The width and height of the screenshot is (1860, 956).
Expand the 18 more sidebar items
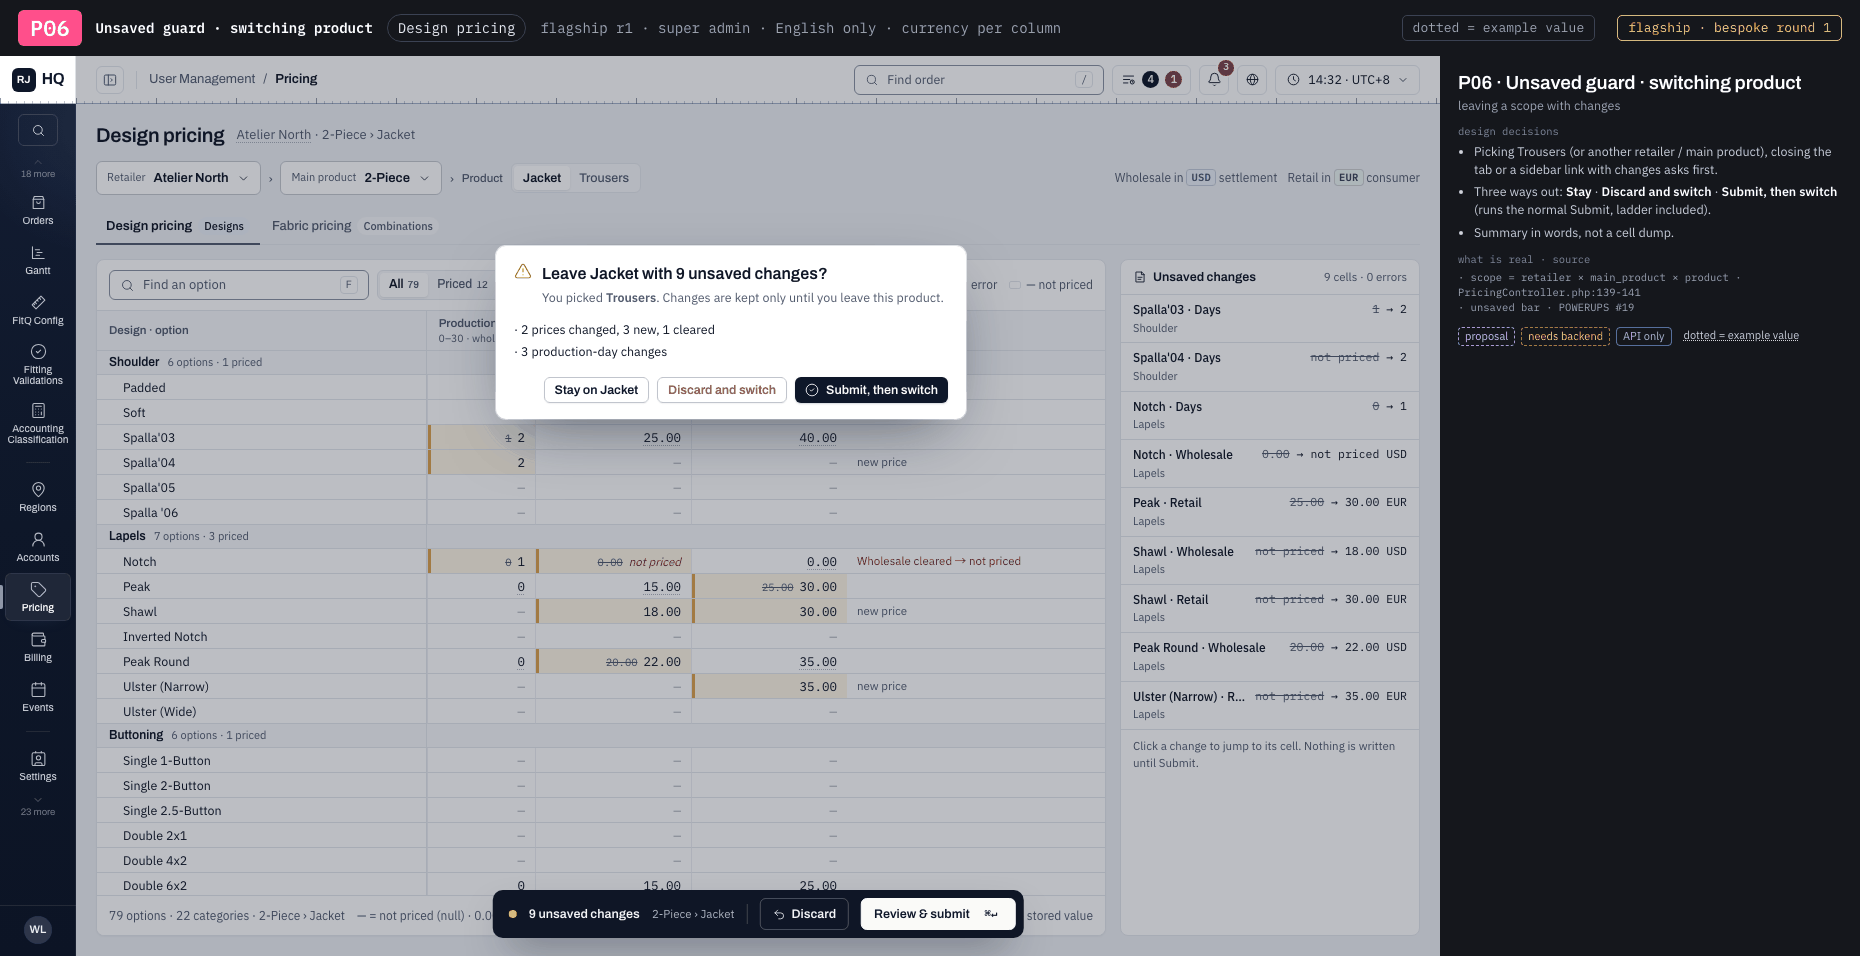tap(38, 168)
